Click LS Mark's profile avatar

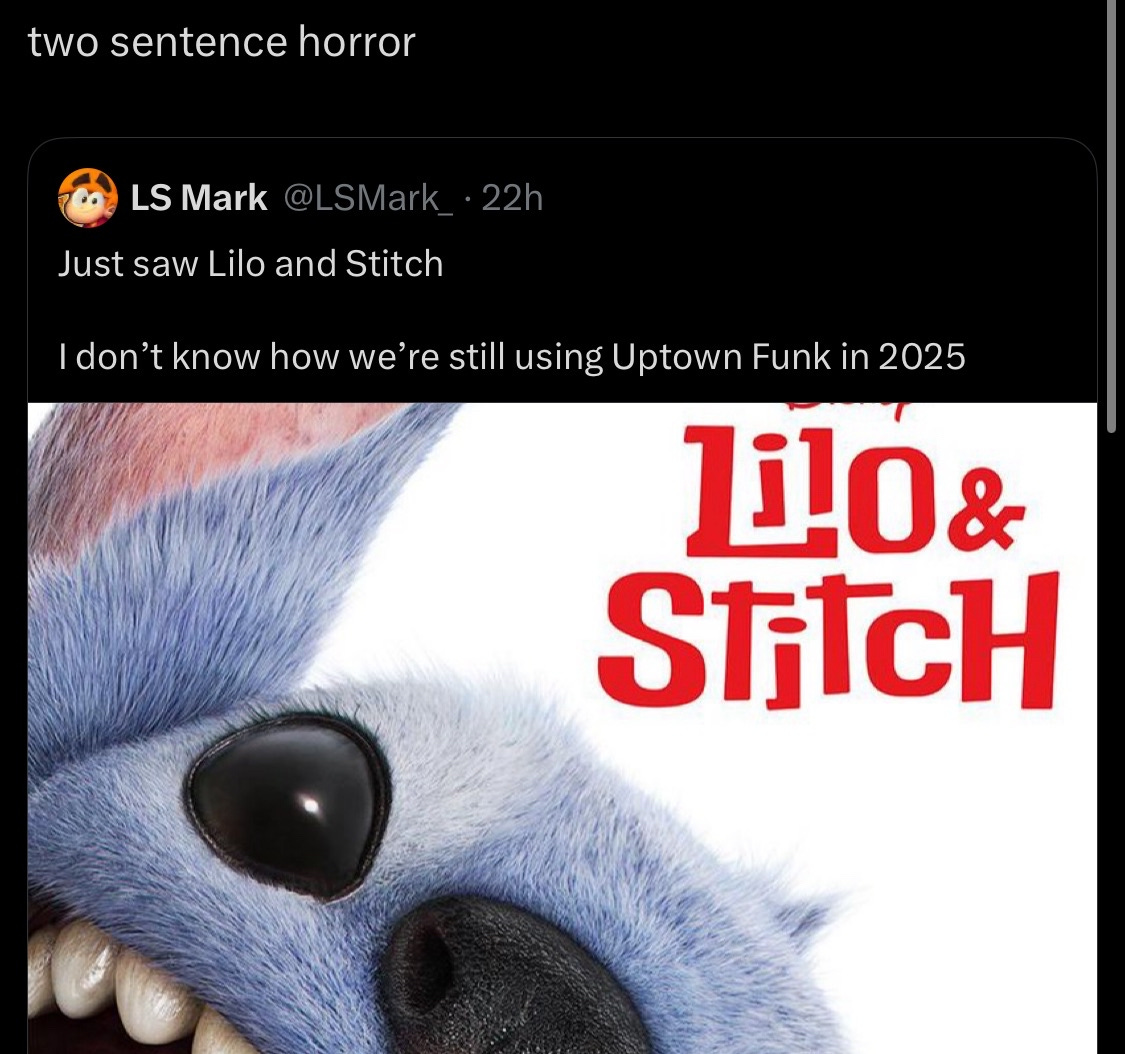[x=88, y=197]
